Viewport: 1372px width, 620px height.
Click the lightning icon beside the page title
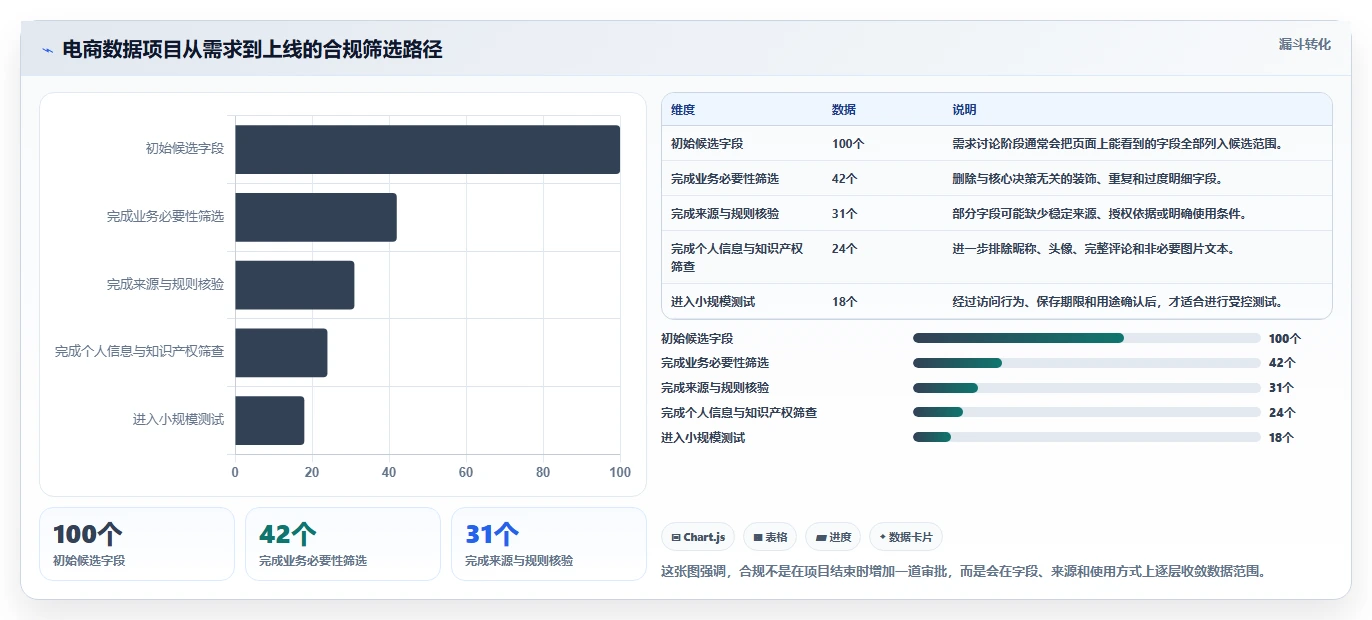click(x=47, y=50)
